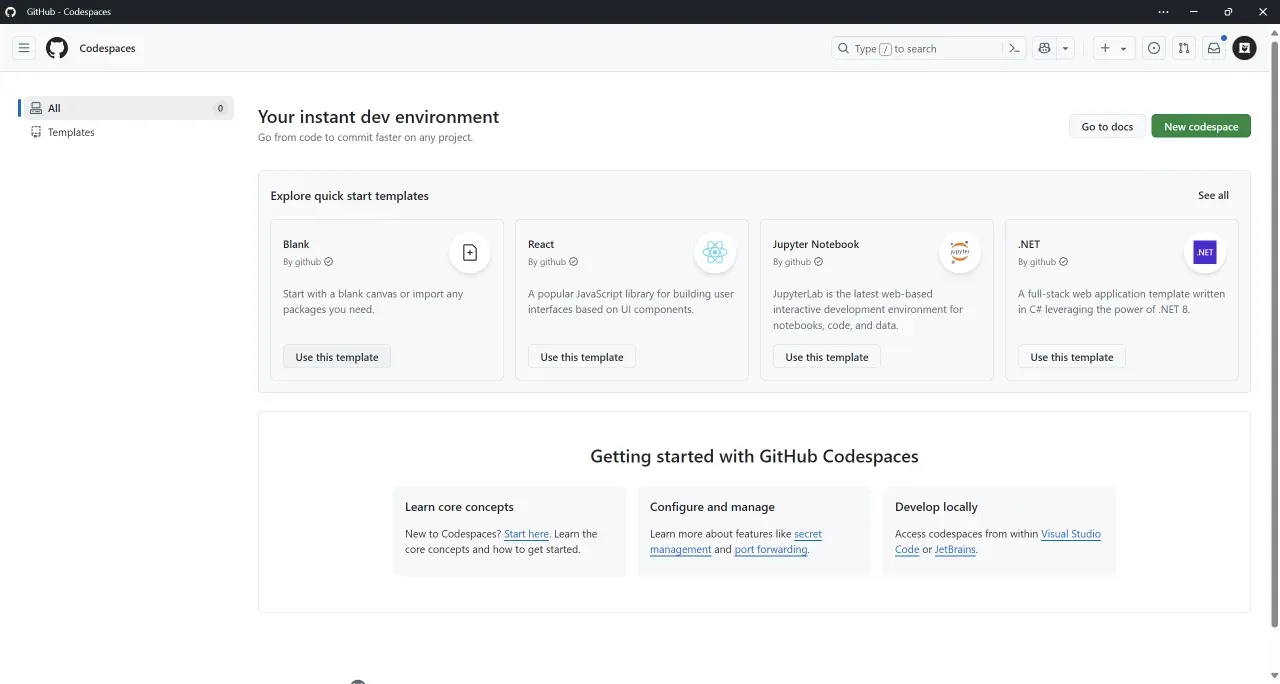Use the Jupyter Notebook template

pos(827,357)
